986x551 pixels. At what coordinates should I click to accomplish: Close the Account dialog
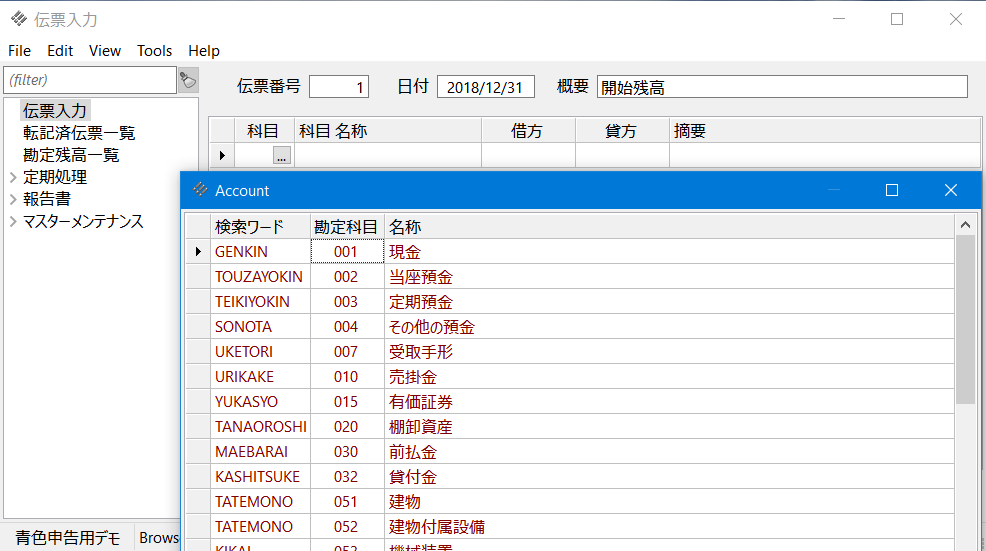tap(950, 190)
